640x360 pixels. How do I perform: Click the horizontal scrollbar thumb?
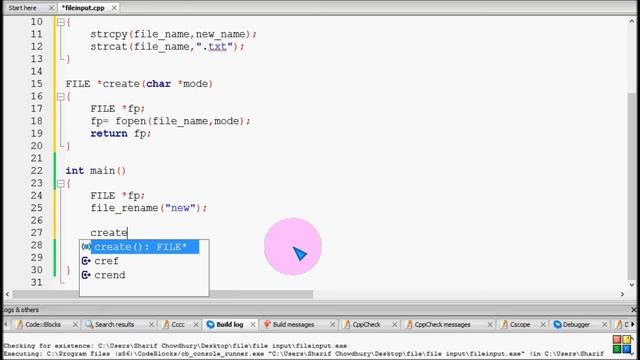[162, 294]
